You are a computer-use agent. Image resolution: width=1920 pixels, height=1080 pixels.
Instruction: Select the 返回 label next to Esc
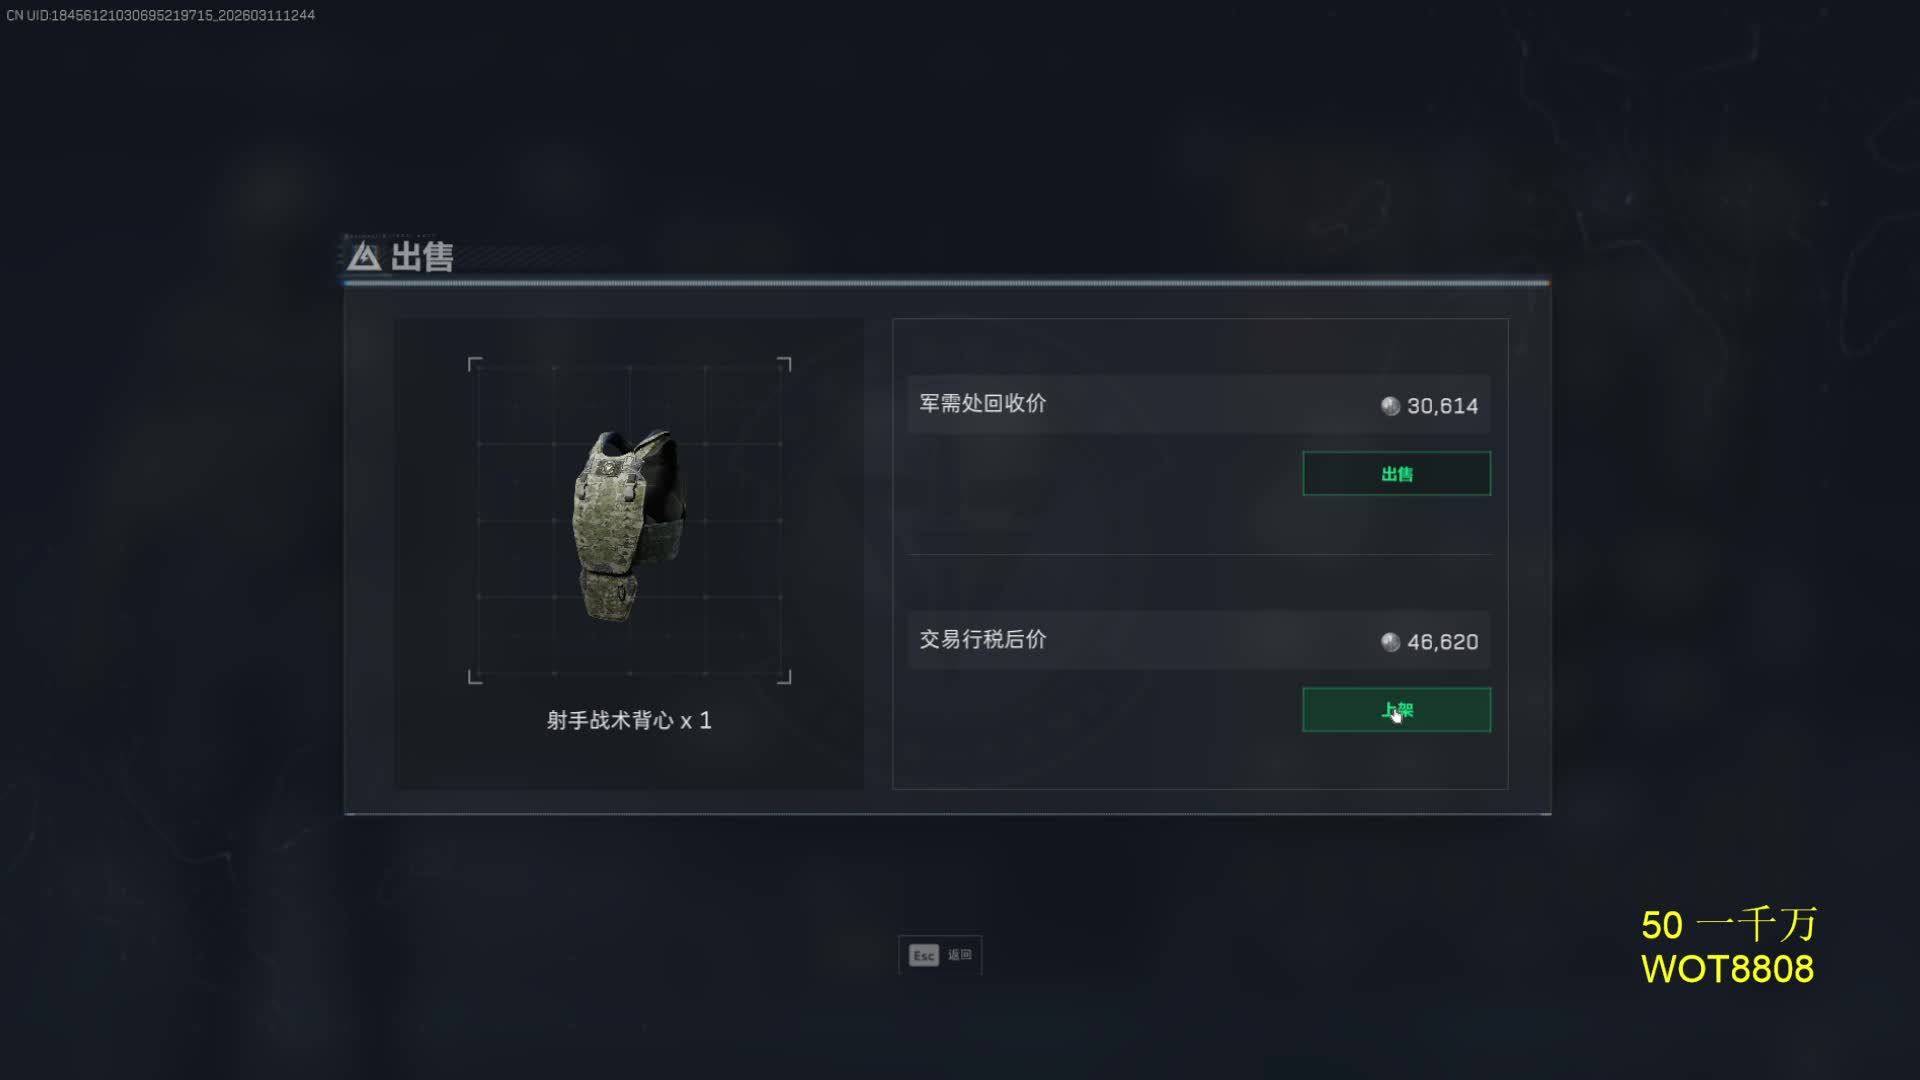coord(960,955)
